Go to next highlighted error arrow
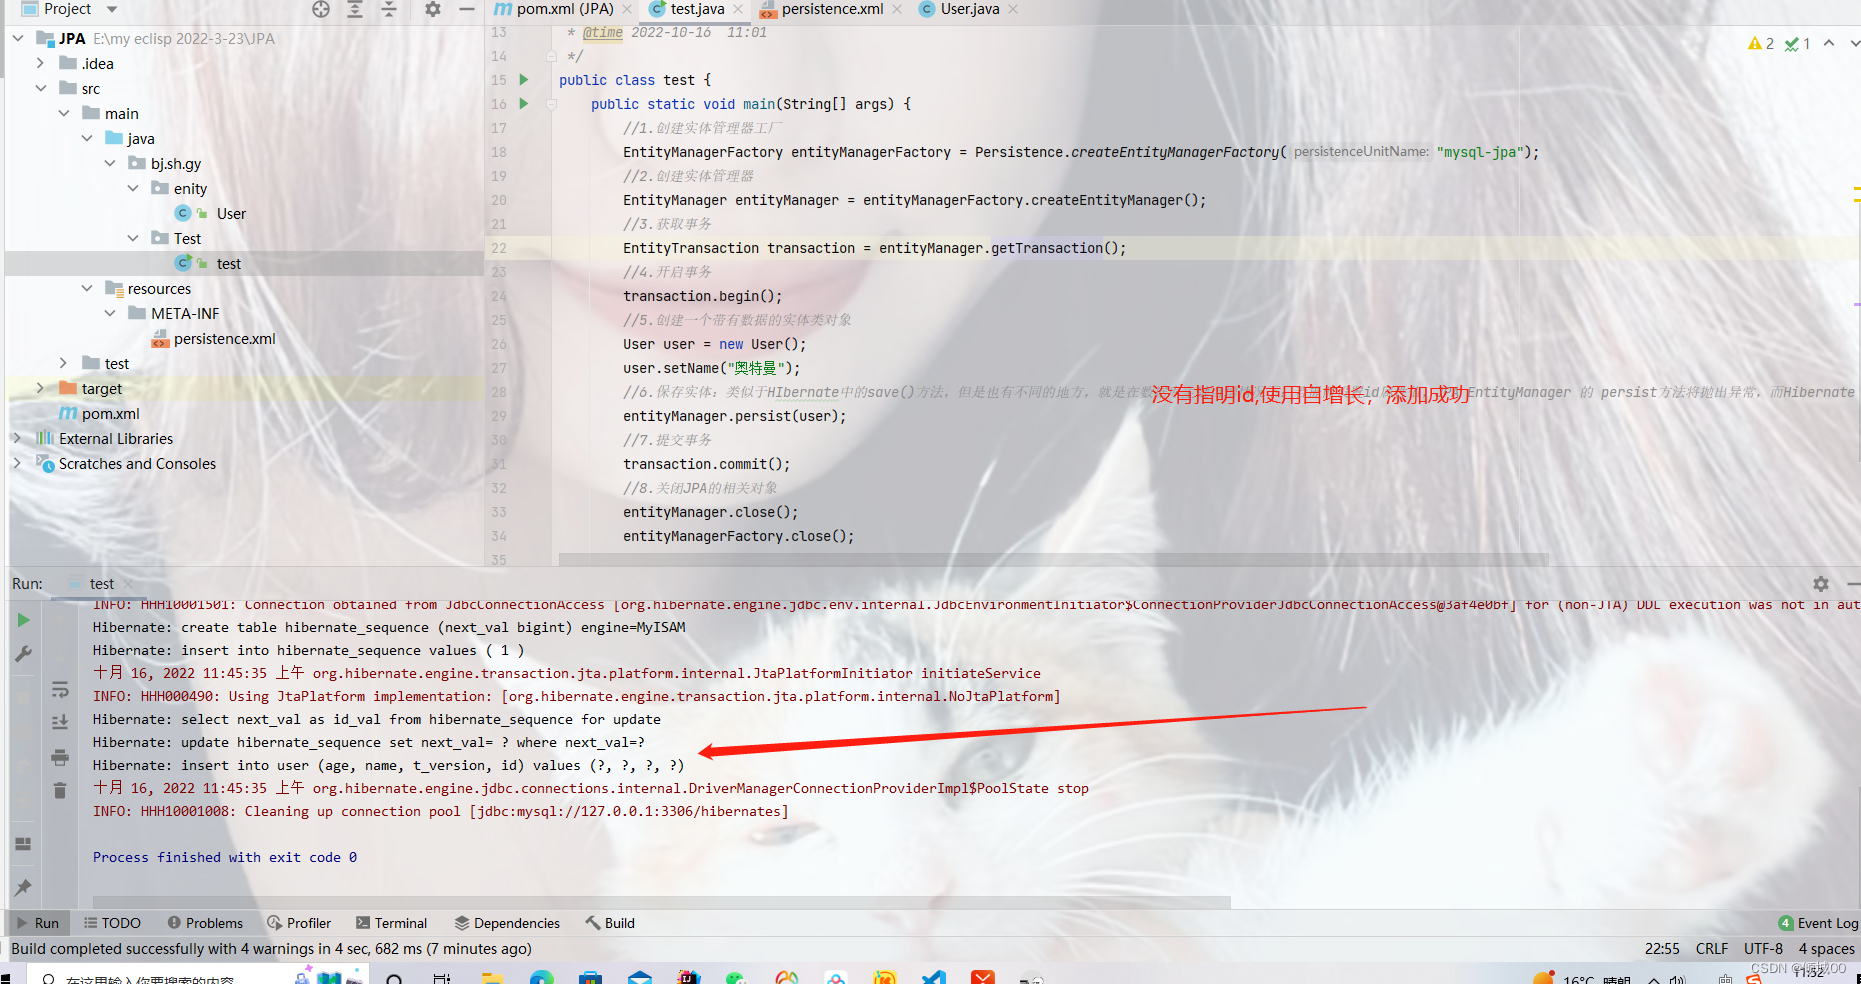The width and height of the screenshot is (1861, 984). point(1854,43)
